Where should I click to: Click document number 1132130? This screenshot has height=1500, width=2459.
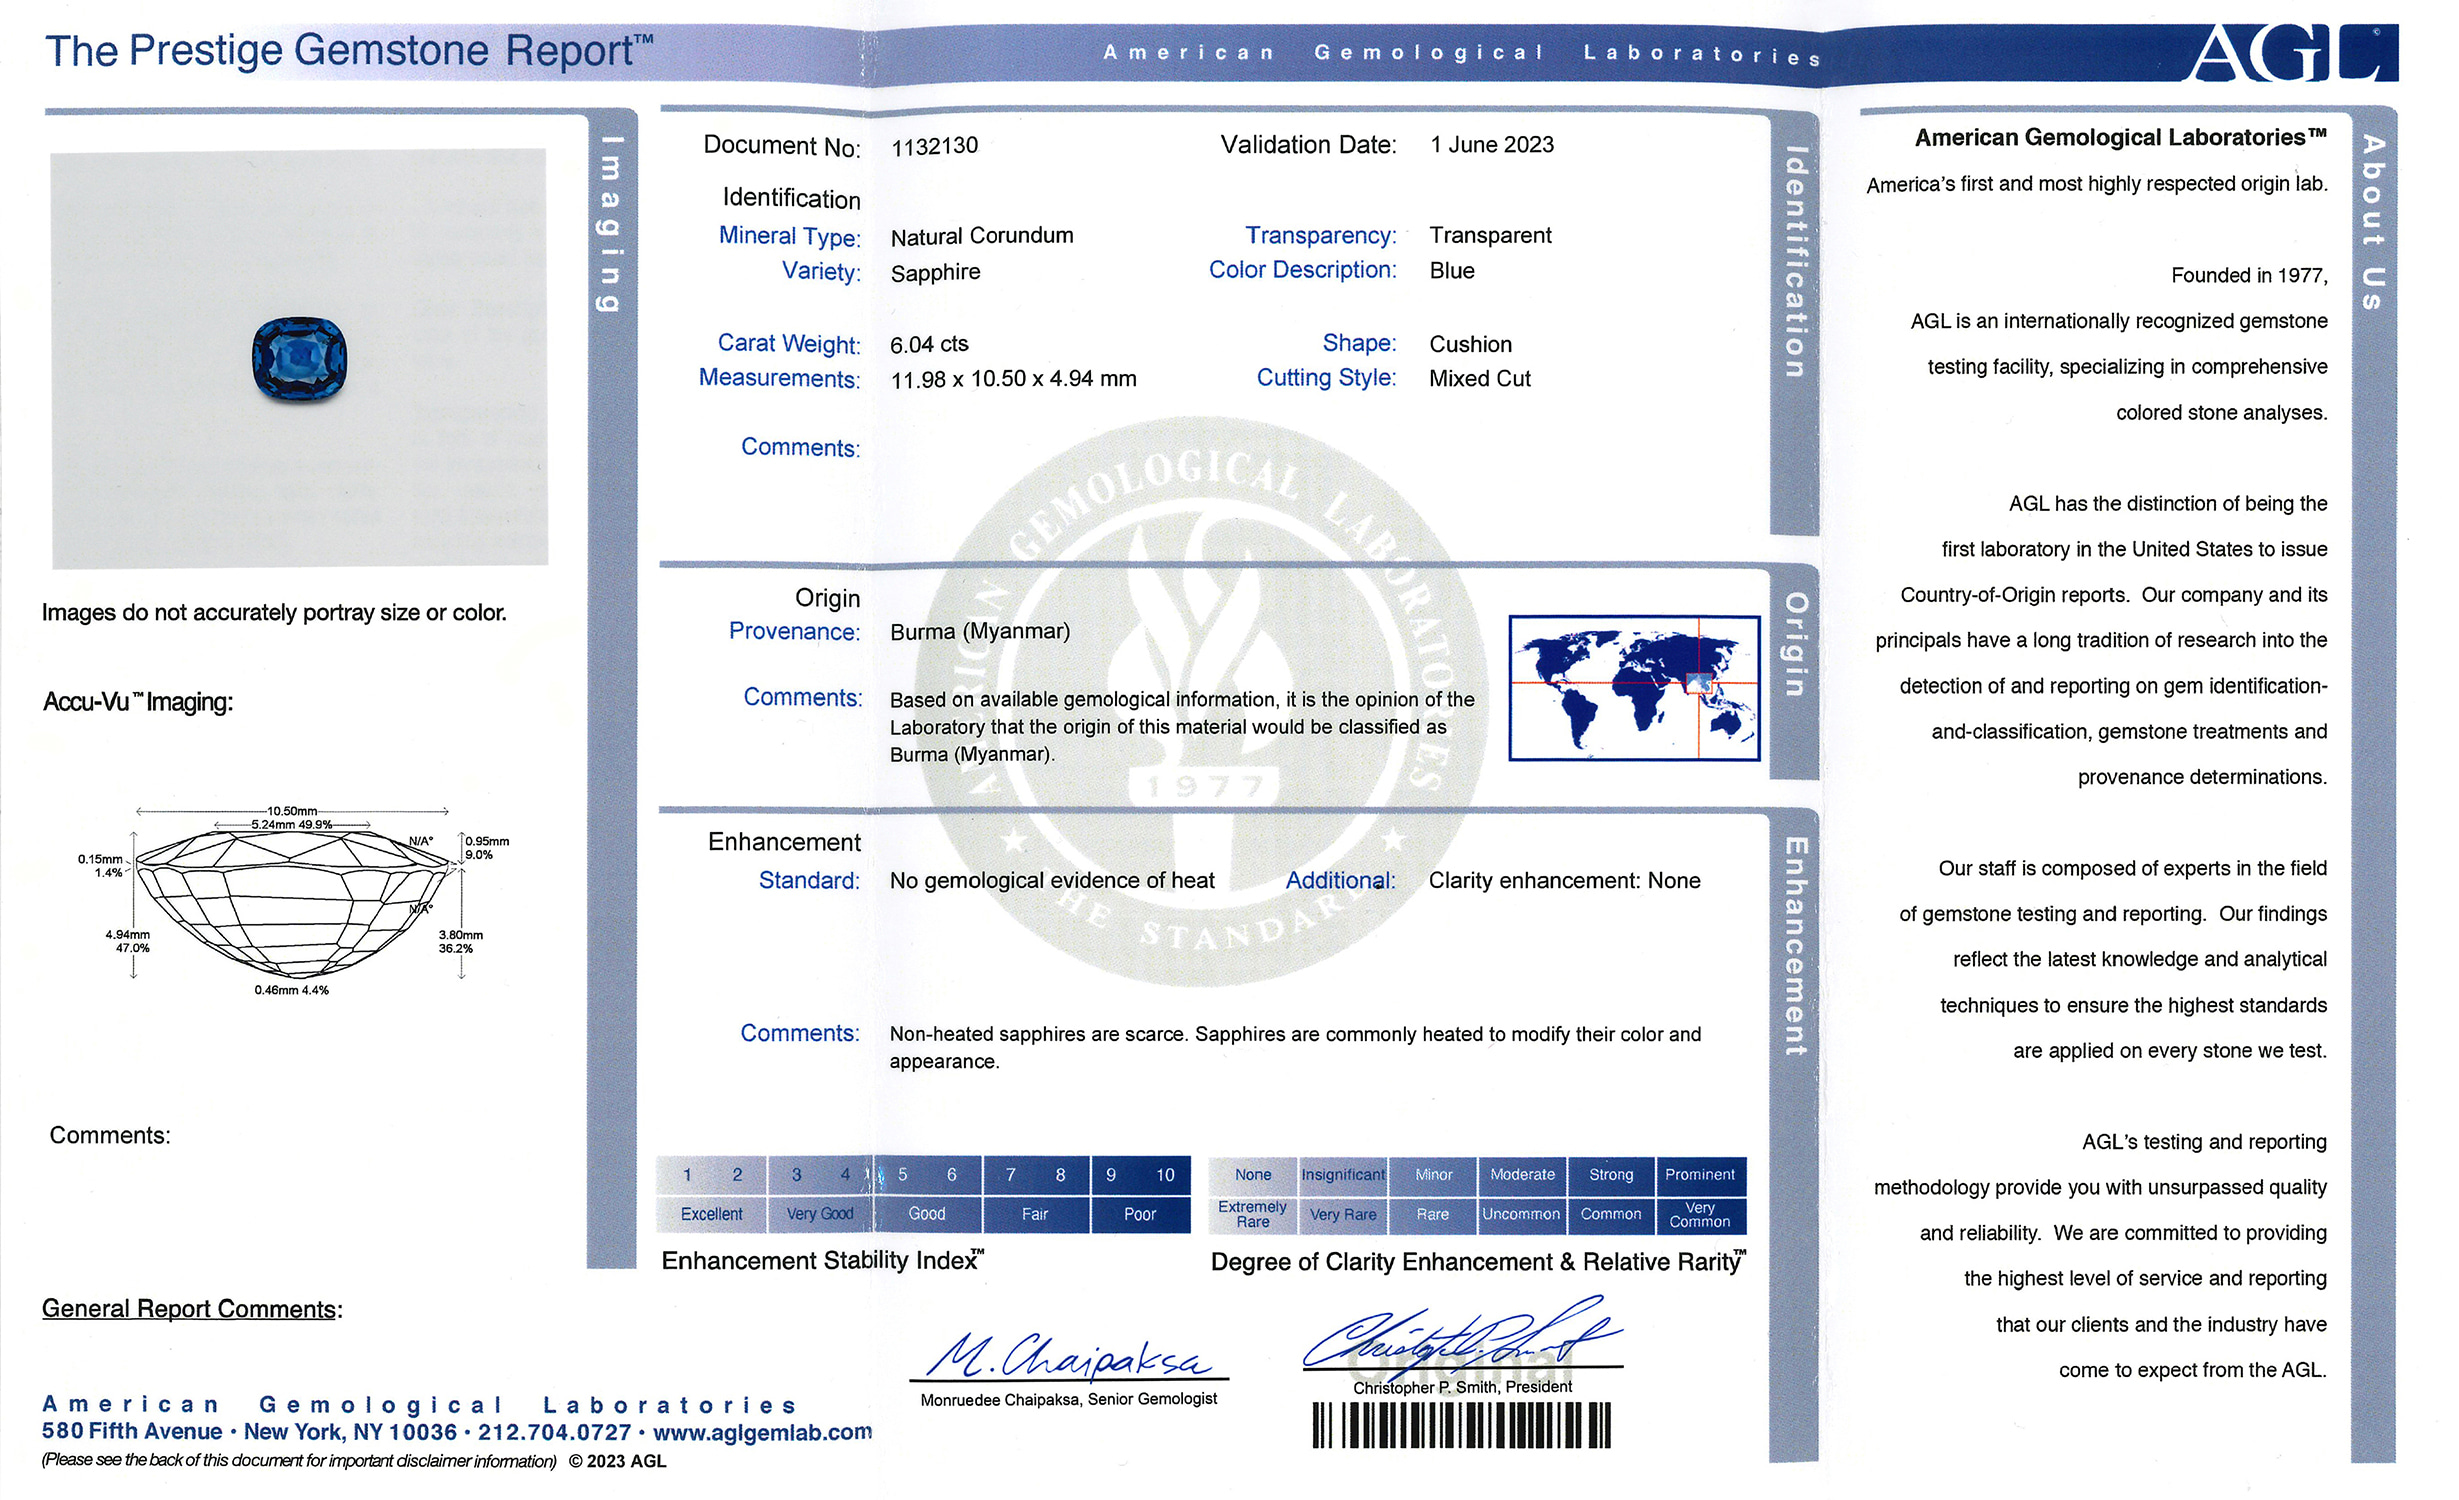[x=934, y=146]
